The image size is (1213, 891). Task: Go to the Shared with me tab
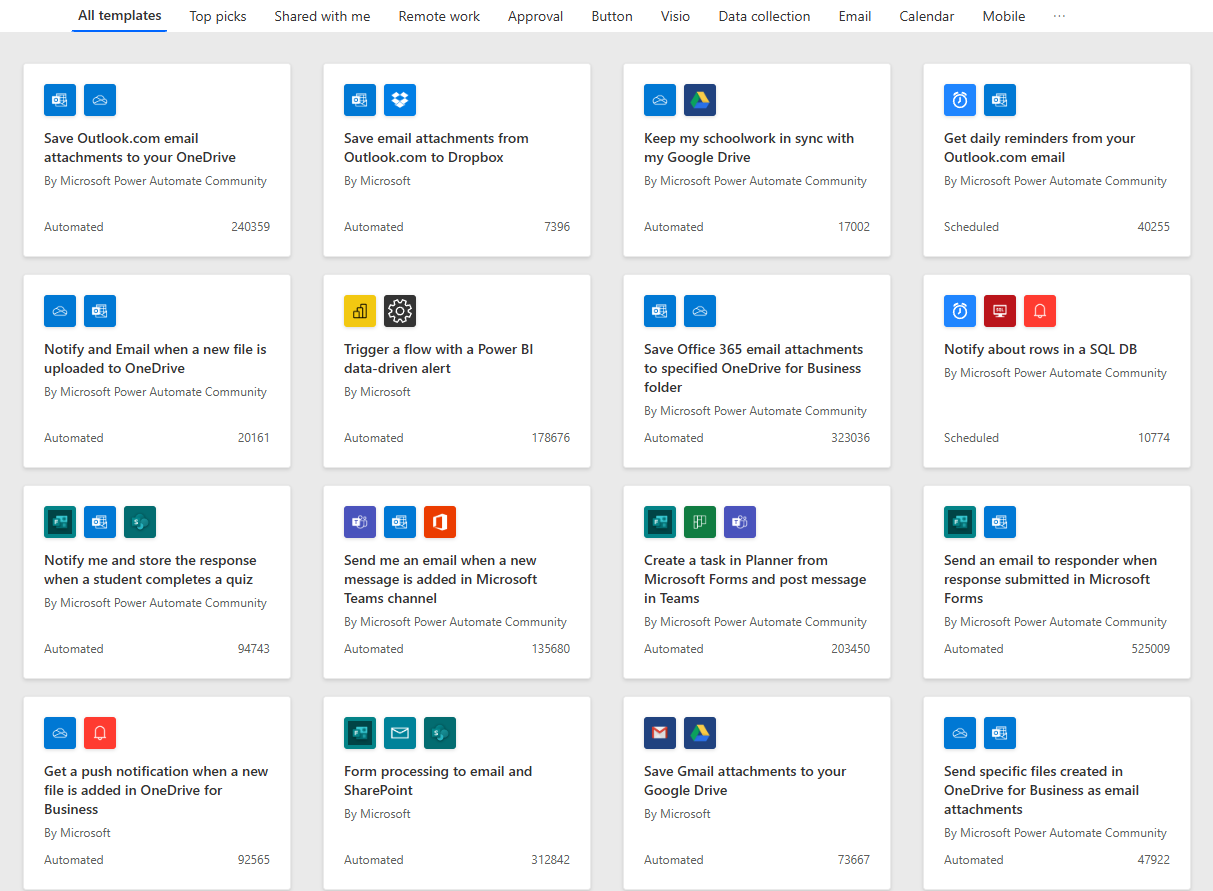click(x=322, y=16)
